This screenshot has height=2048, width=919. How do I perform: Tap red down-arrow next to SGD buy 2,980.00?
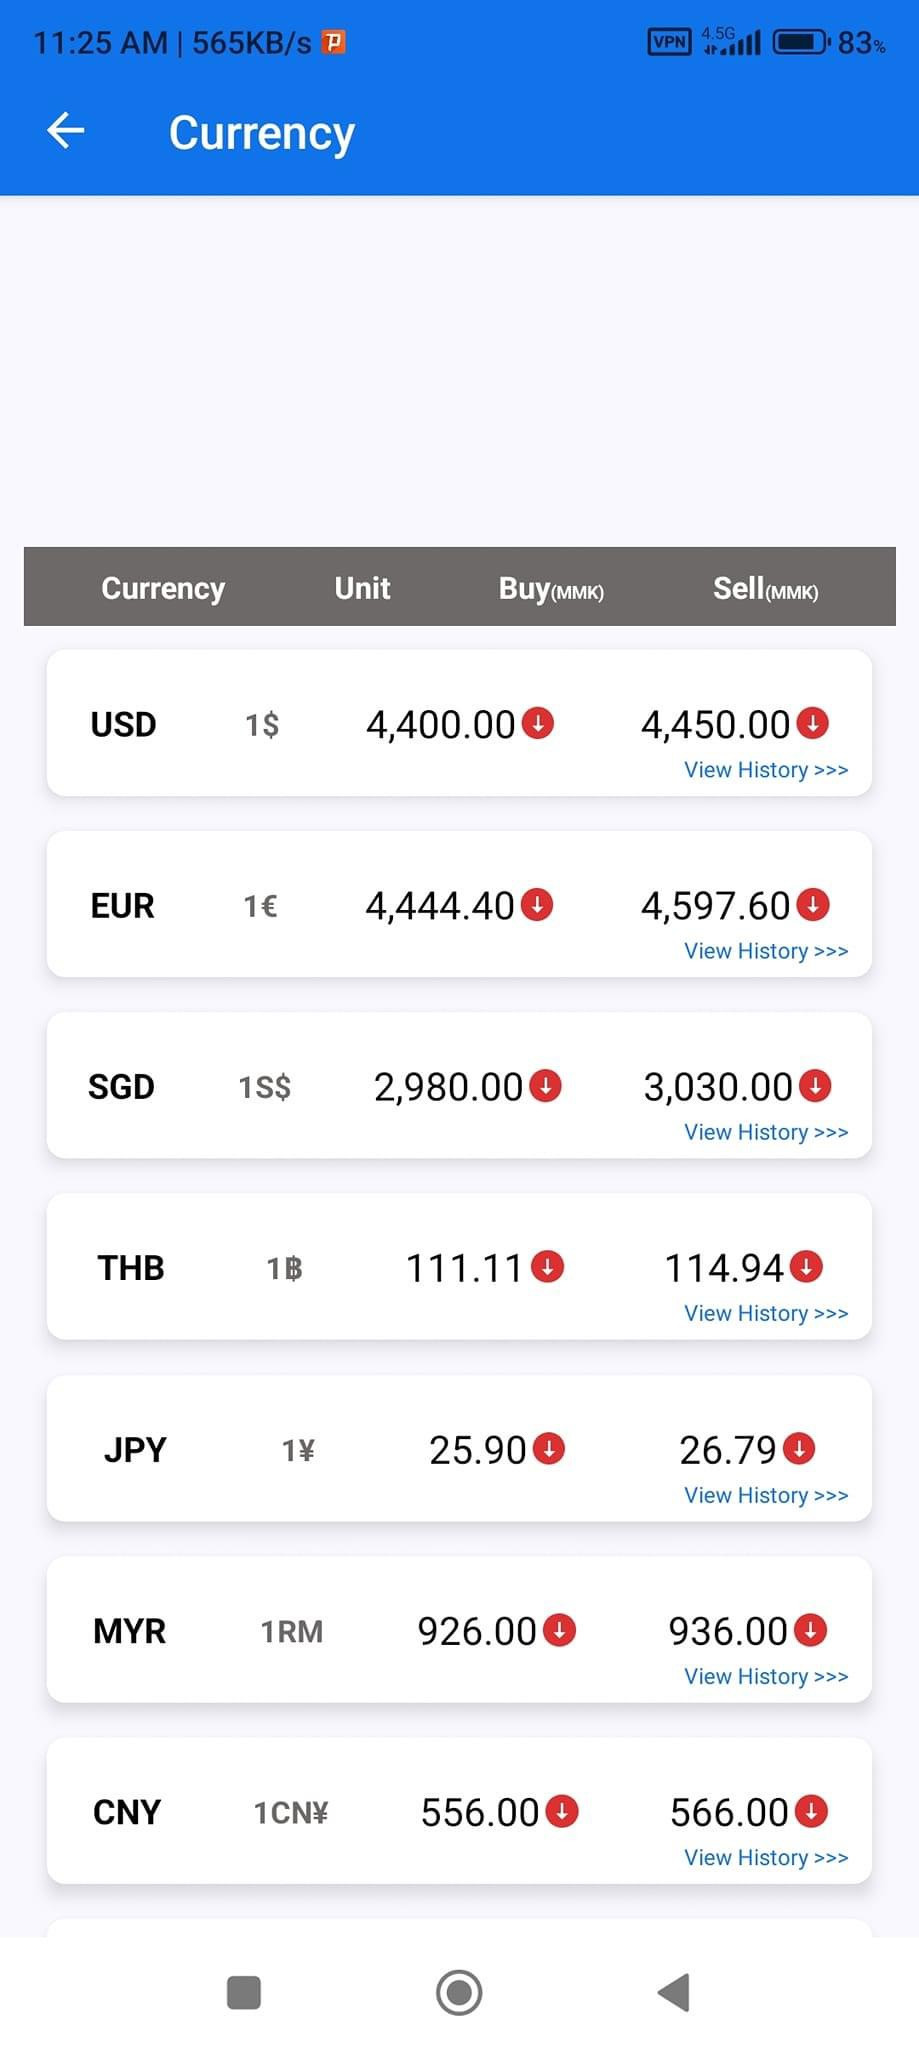point(546,1085)
